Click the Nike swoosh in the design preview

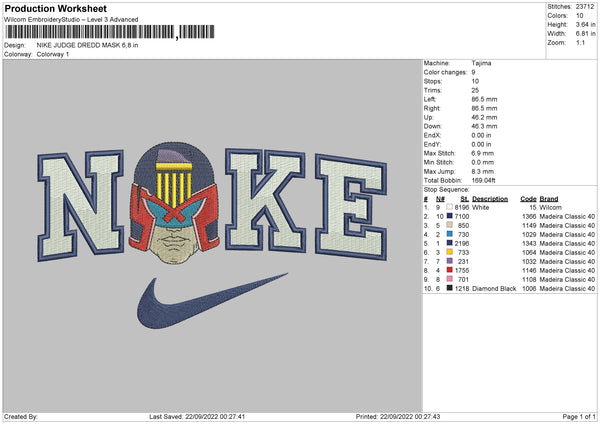(x=212, y=301)
